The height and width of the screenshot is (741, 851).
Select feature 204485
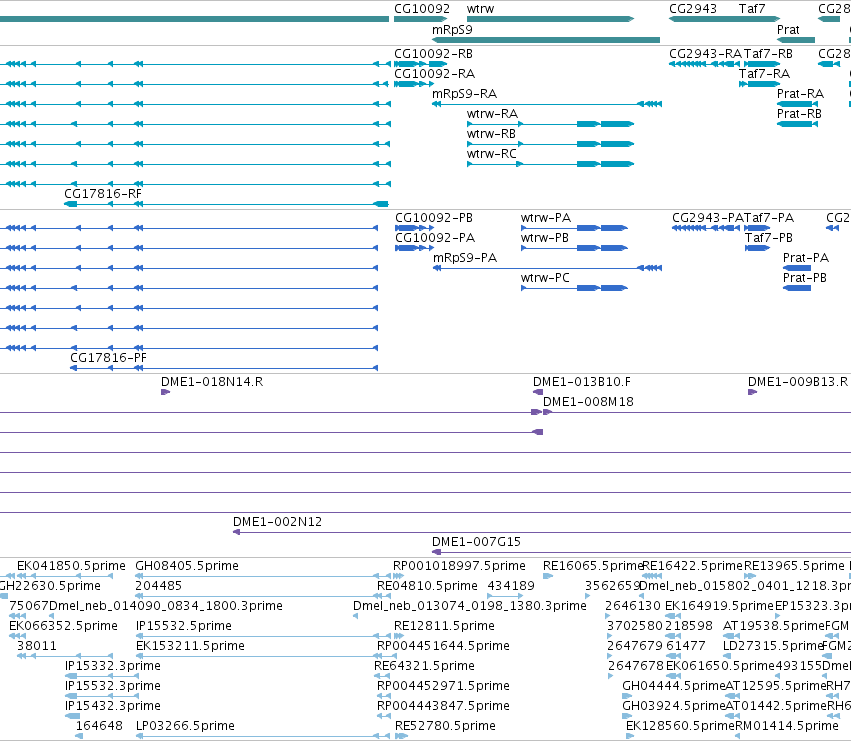(158, 586)
